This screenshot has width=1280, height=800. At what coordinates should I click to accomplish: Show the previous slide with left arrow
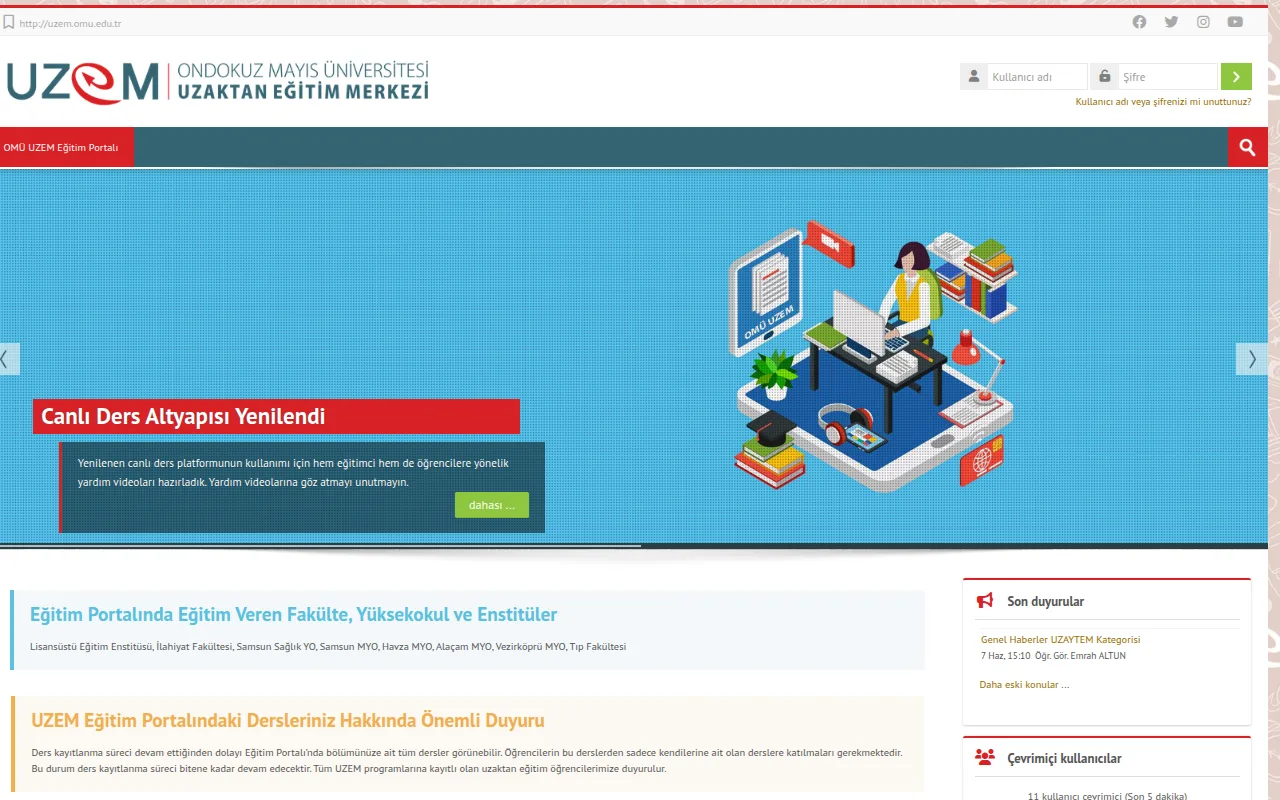9,359
